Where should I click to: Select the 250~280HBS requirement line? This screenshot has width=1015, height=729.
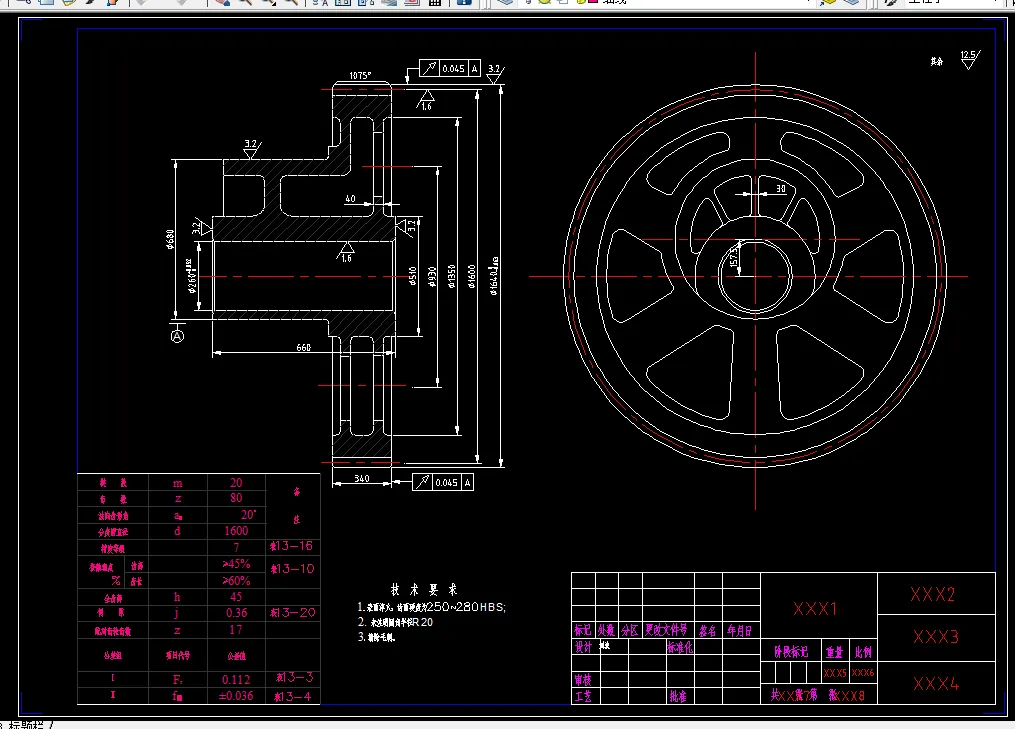click(x=432, y=607)
